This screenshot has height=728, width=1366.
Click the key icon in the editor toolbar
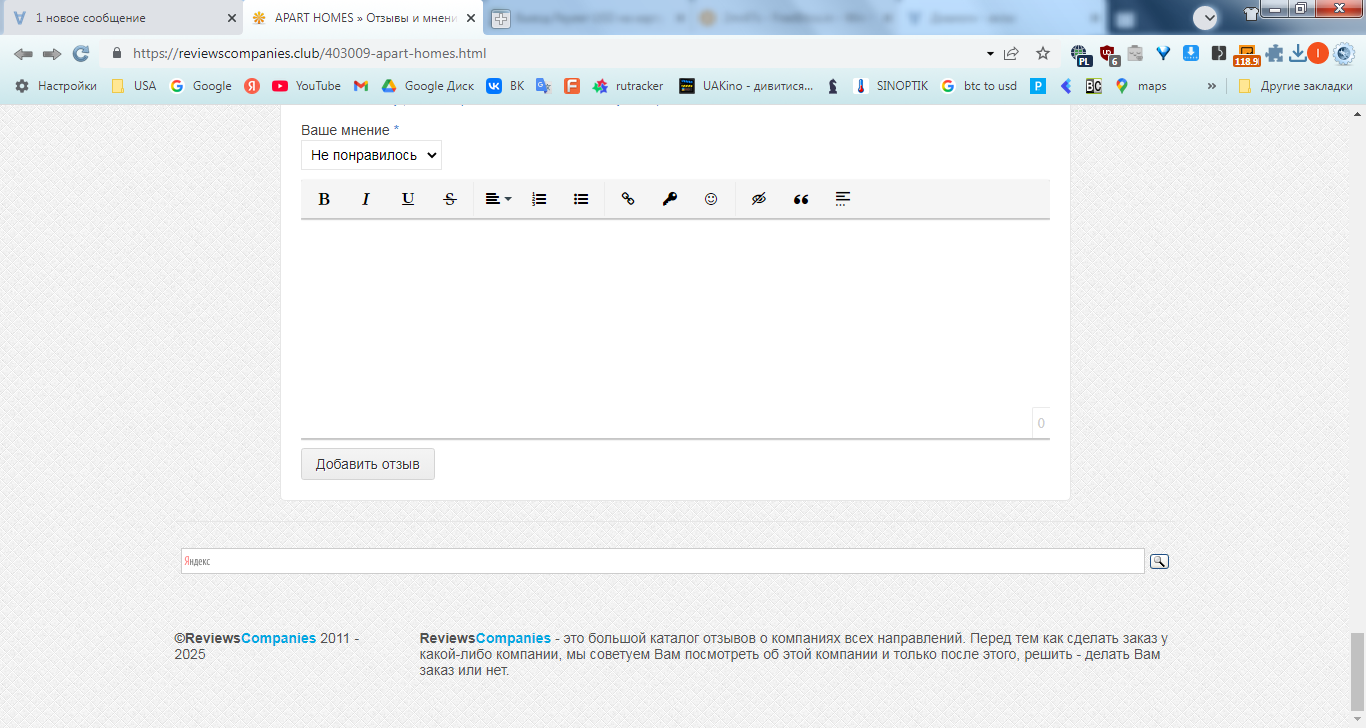(670, 199)
